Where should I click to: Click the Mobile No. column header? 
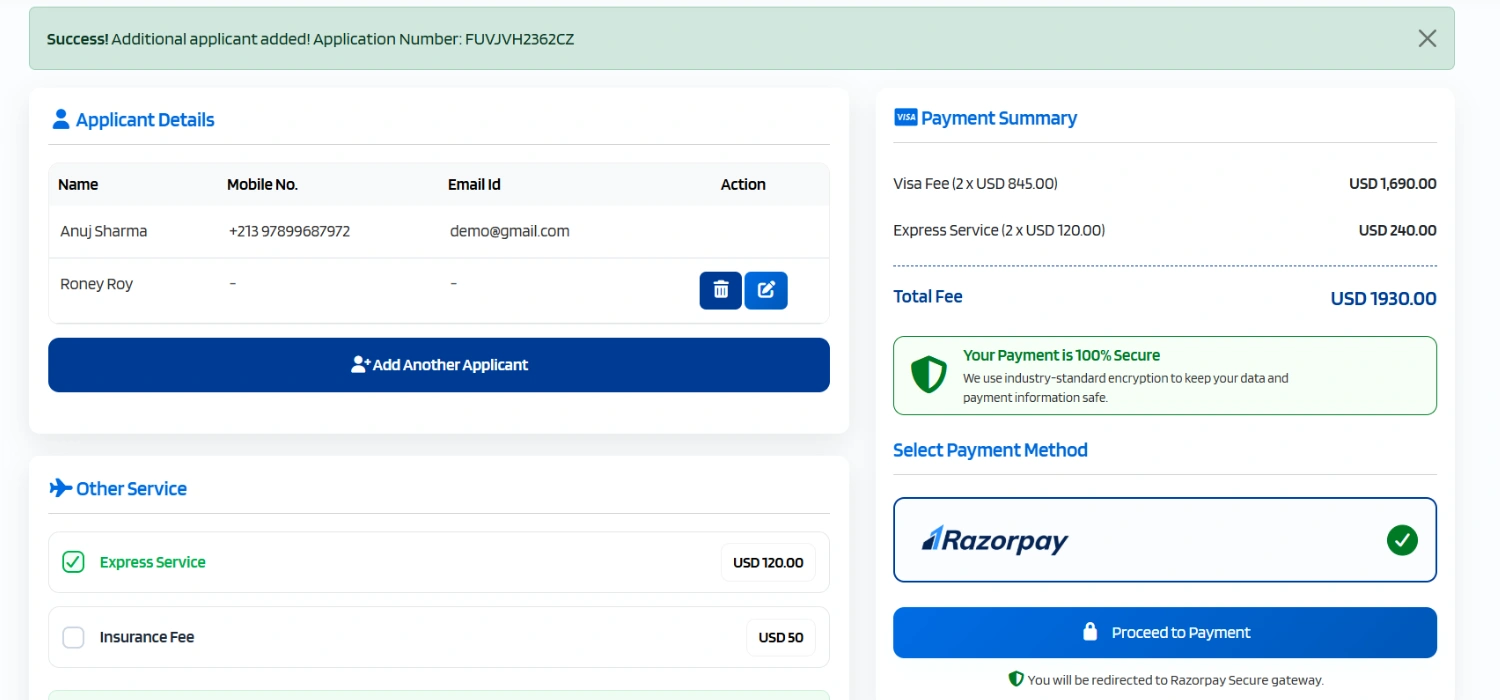(262, 184)
